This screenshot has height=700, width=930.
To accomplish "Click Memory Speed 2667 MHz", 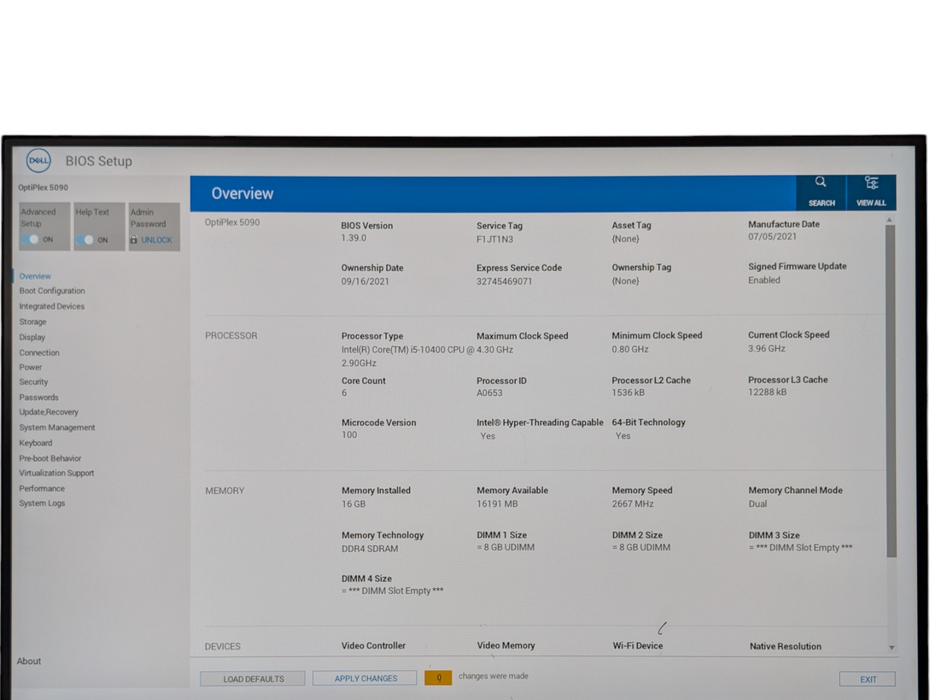I will 633,504.
